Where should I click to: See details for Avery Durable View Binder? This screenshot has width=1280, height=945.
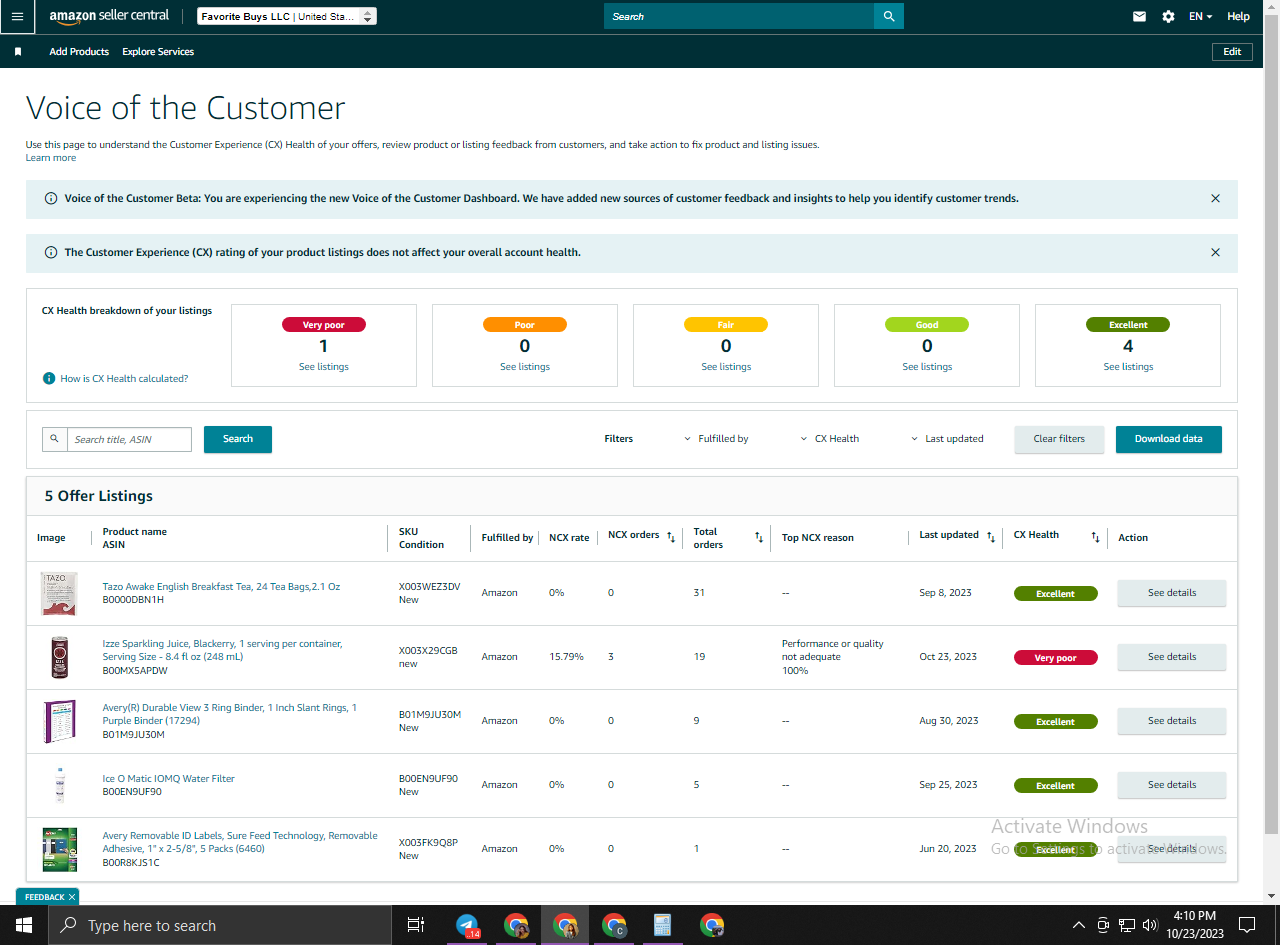tap(1171, 721)
